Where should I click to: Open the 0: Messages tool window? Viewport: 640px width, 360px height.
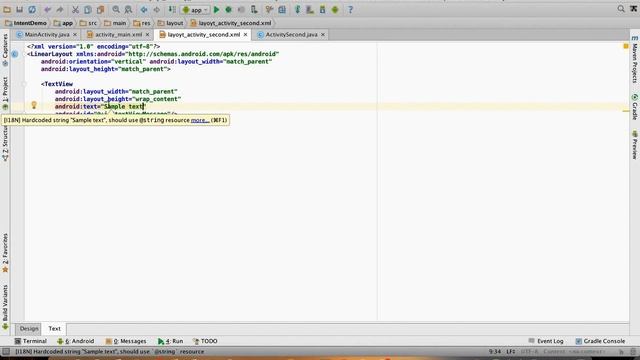(x=126, y=341)
